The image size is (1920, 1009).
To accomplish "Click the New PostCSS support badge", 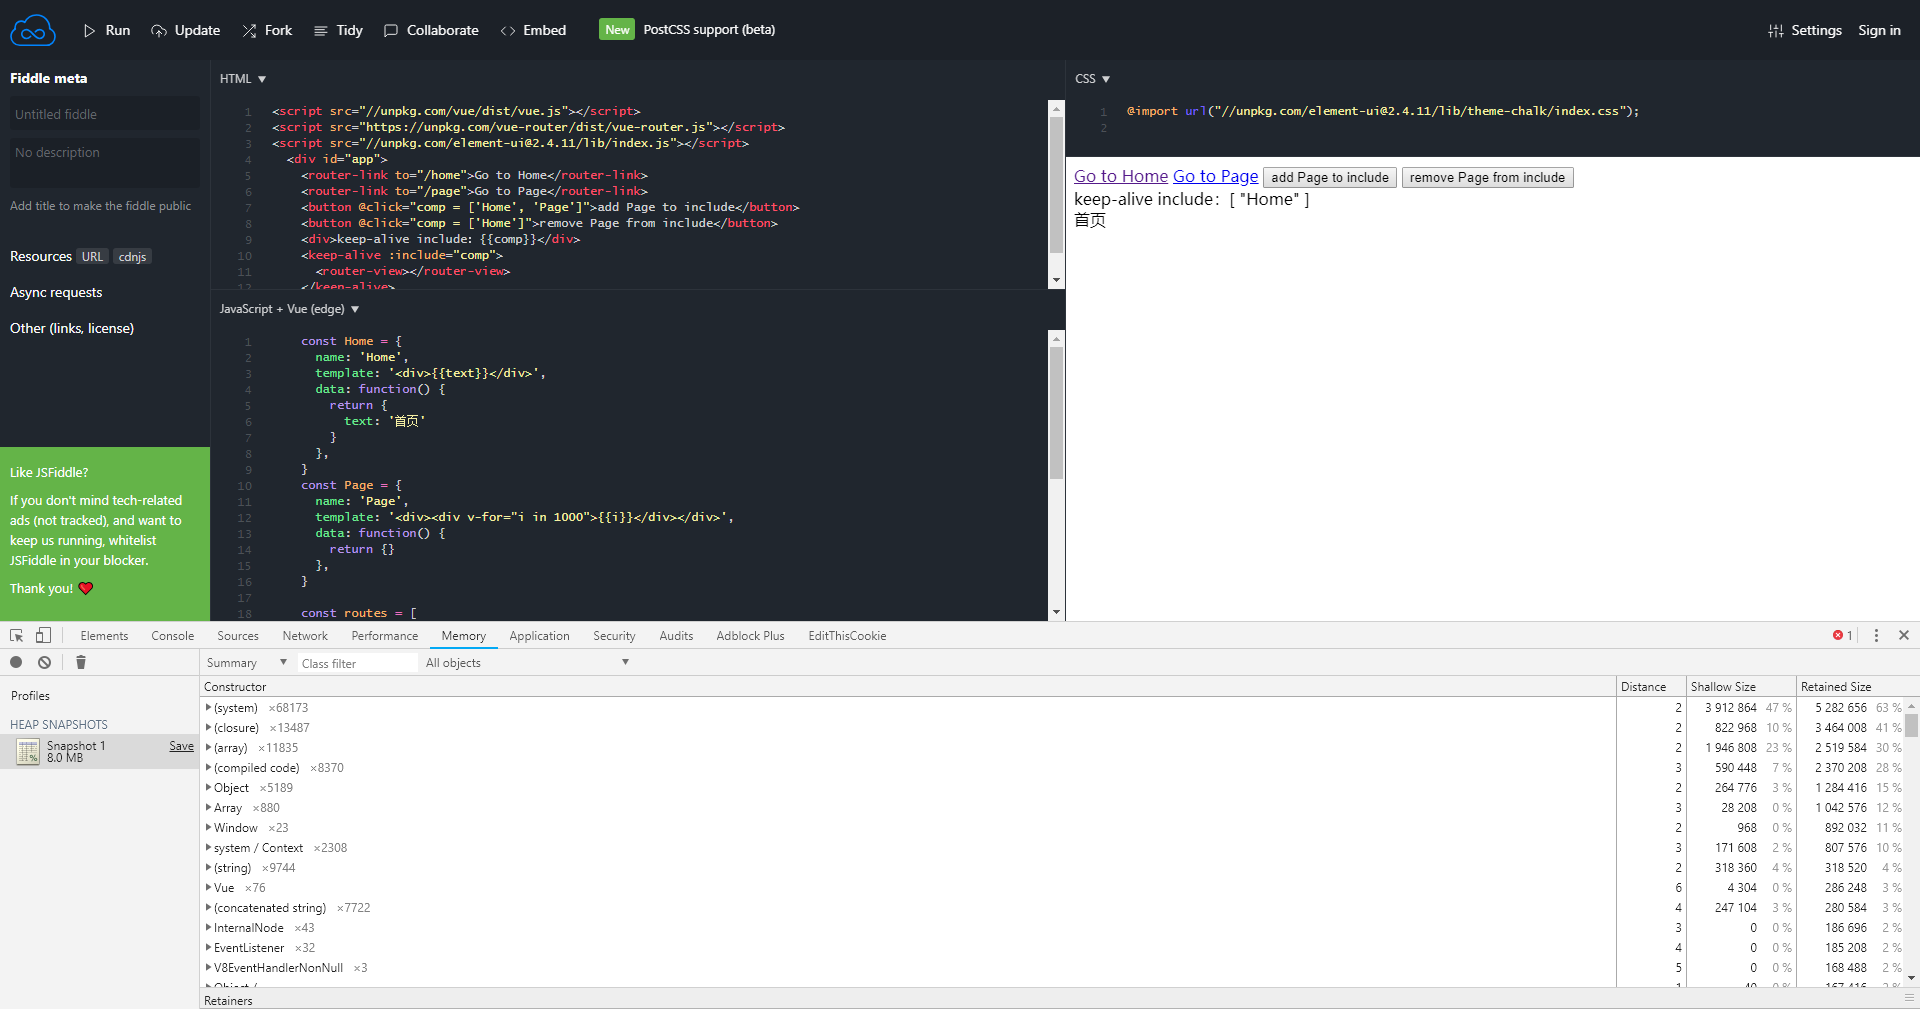I will (x=617, y=29).
